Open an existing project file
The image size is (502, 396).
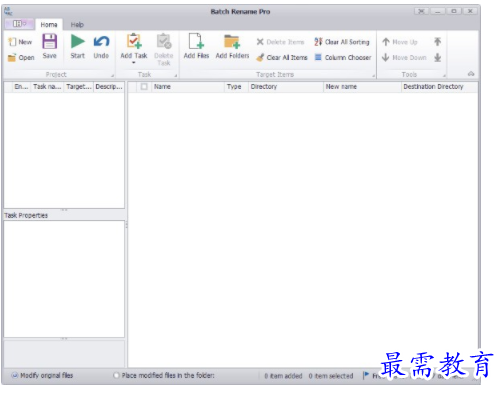pyautogui.click(x=21, y=58)
